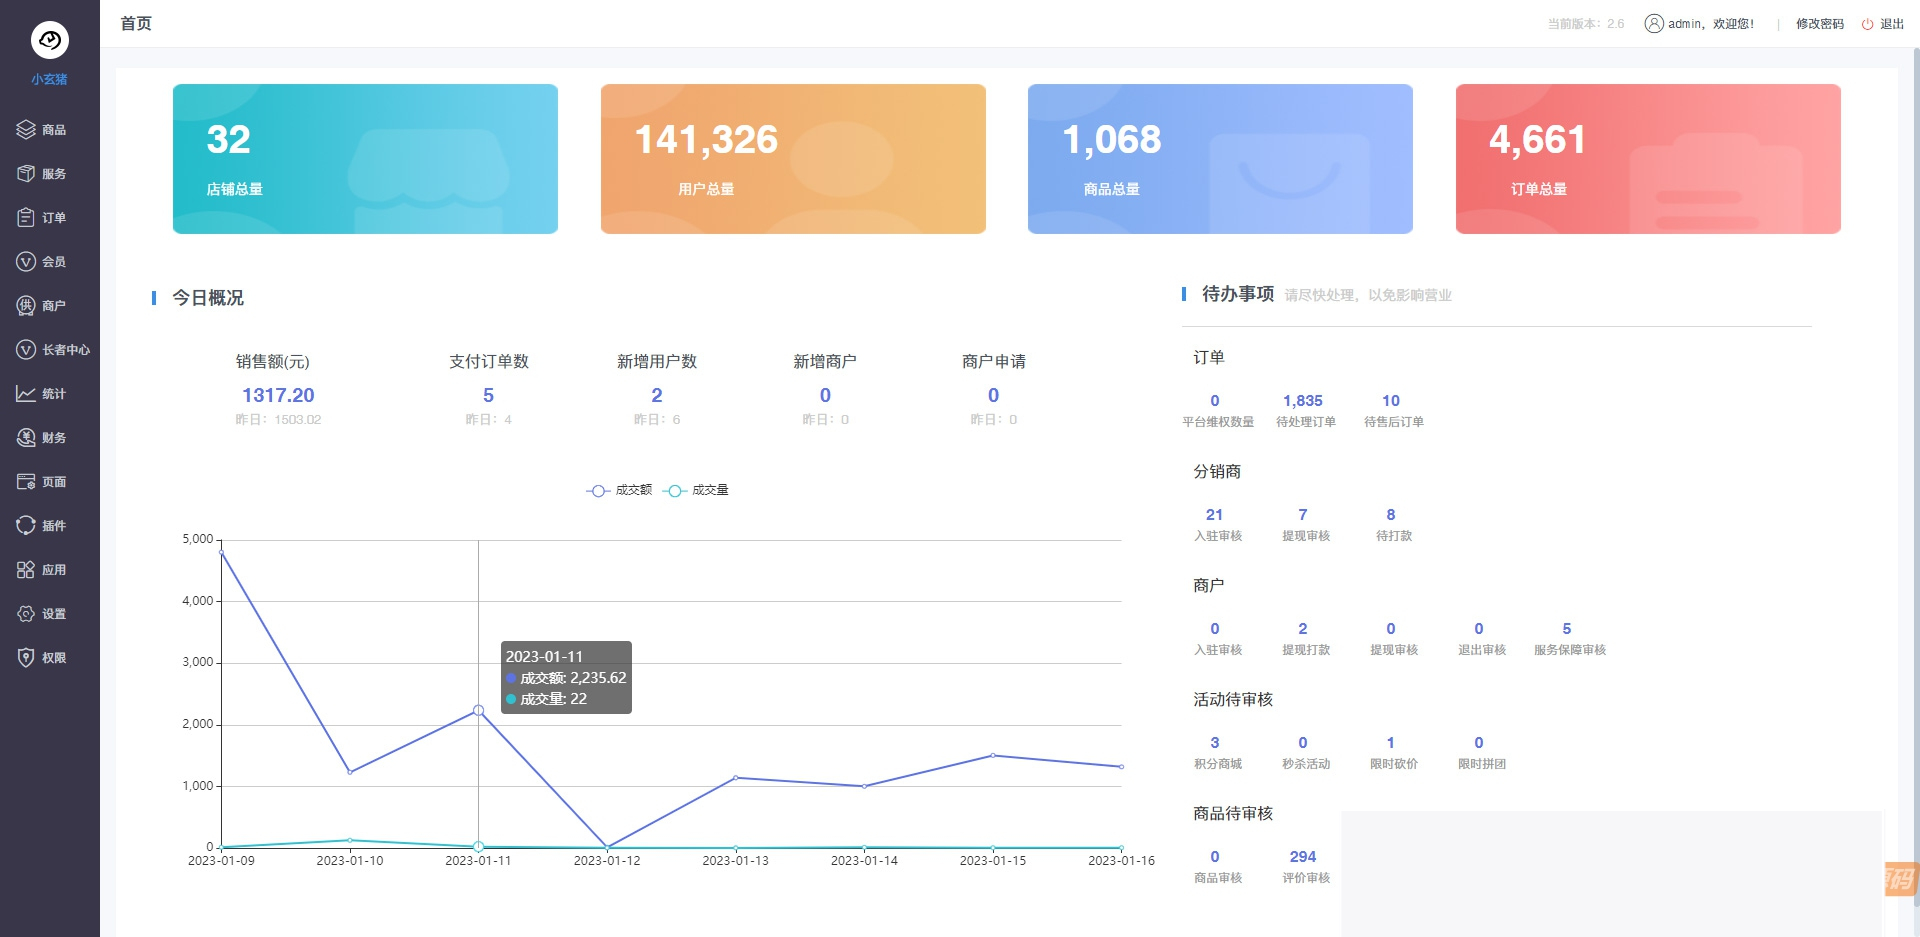The image size is (1920, 937).
Task: Click the 2023-01-11 data point on the chart
Action: pyautogui.click(x=478, y=709)
